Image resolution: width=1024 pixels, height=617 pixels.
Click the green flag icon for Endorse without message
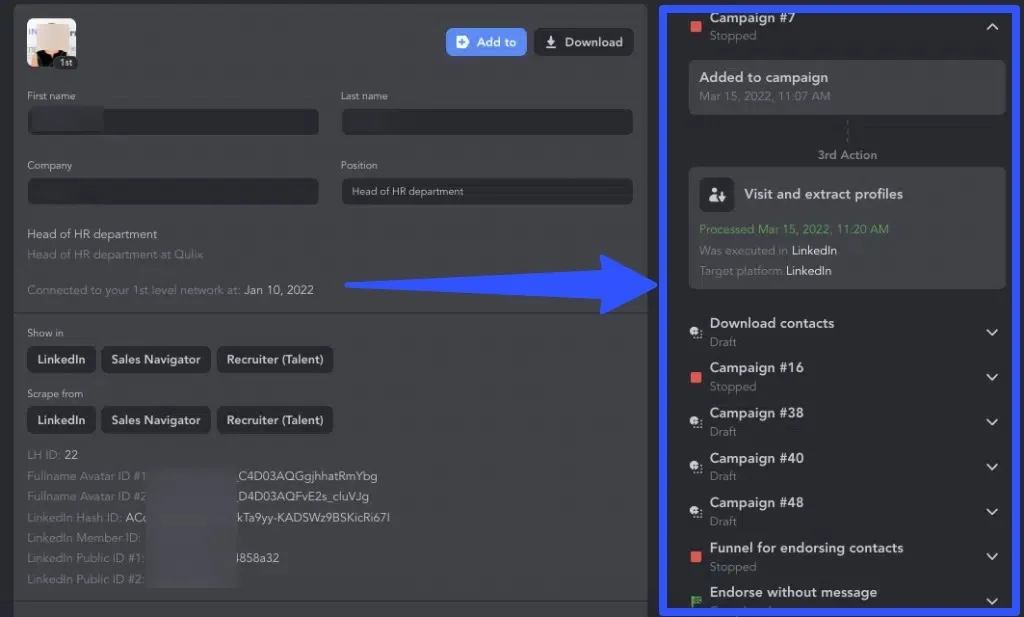(696, 601)
